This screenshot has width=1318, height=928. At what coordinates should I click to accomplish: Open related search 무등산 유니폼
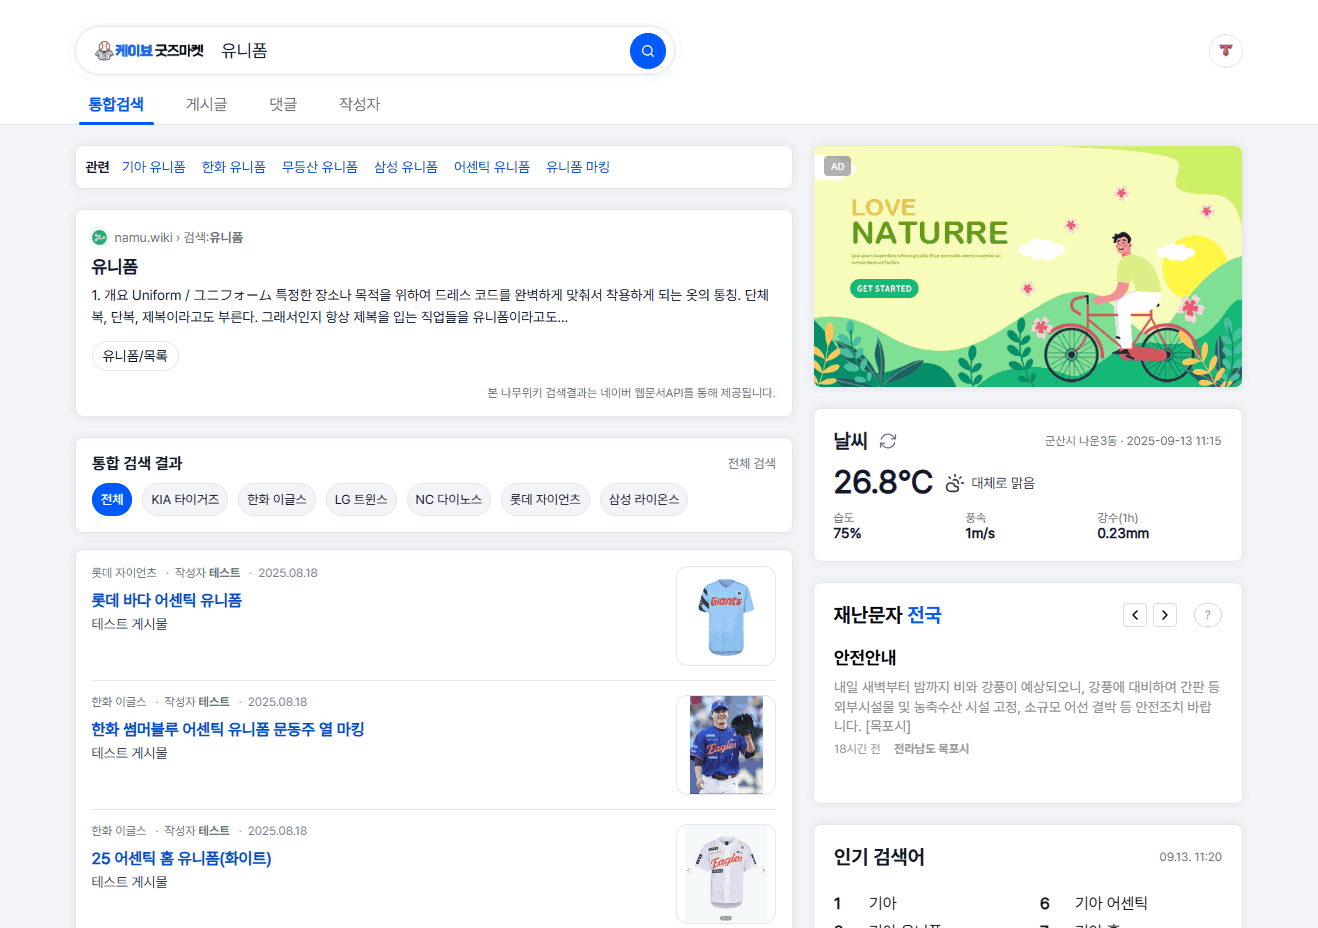coord(320,167)
